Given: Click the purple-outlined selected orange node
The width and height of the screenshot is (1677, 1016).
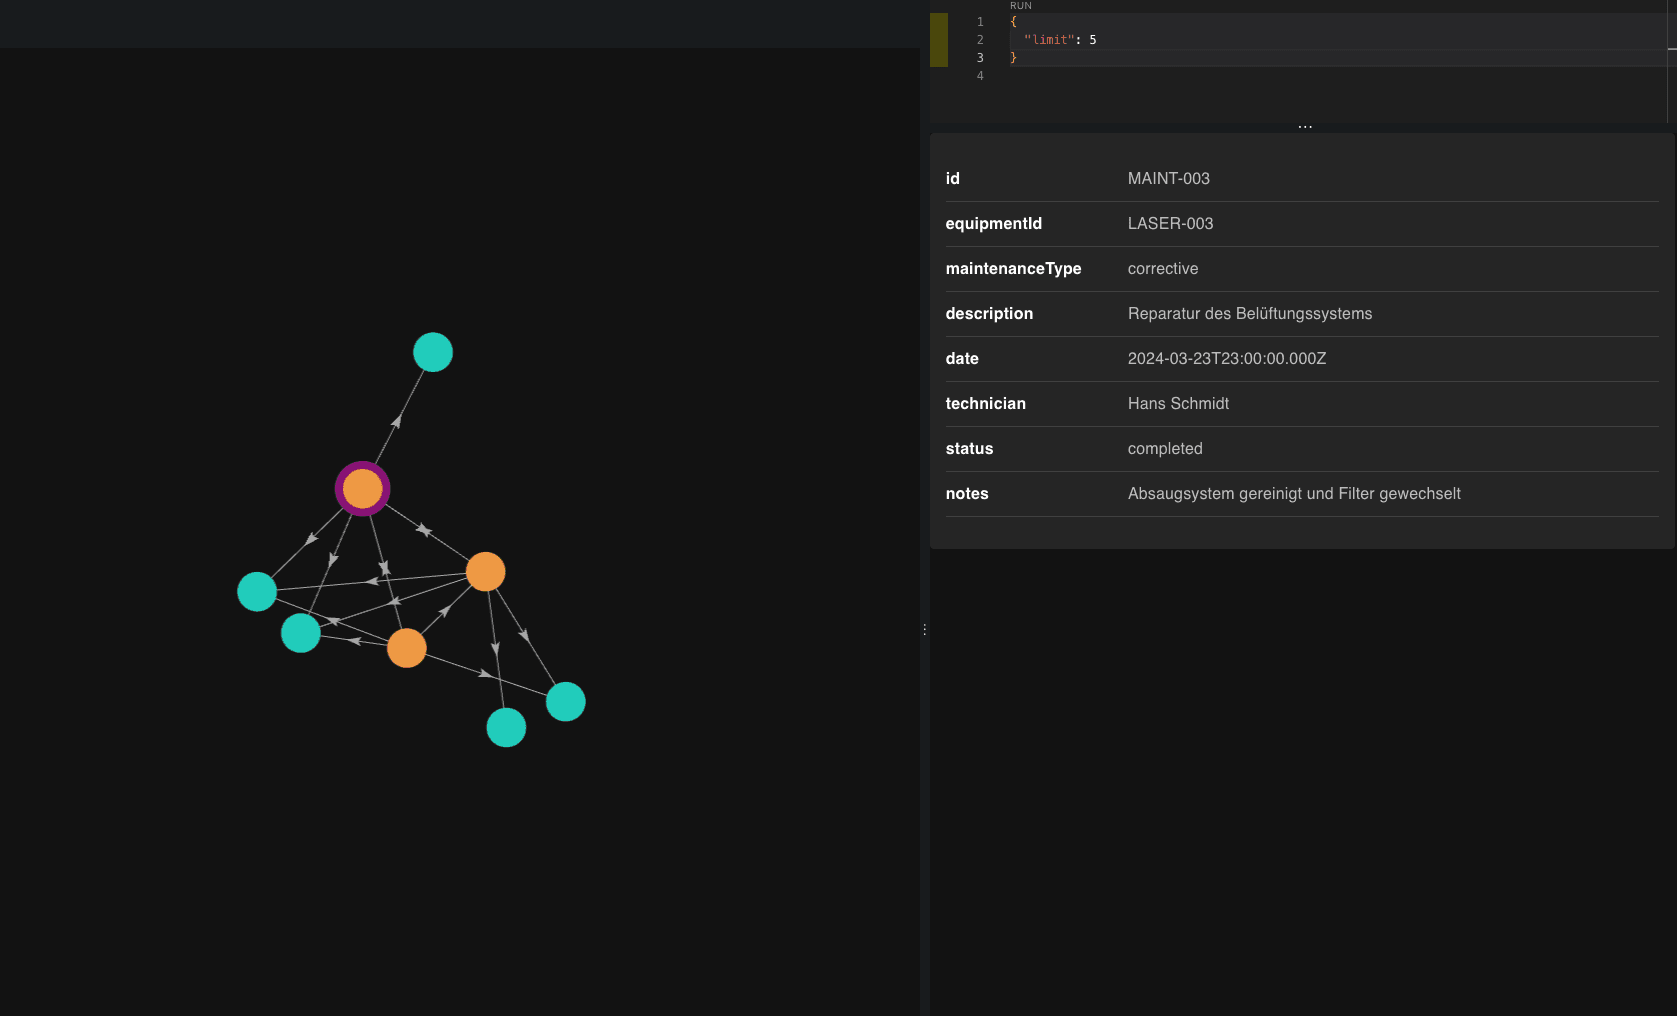Looking at the screenshot, I should 362,489.
